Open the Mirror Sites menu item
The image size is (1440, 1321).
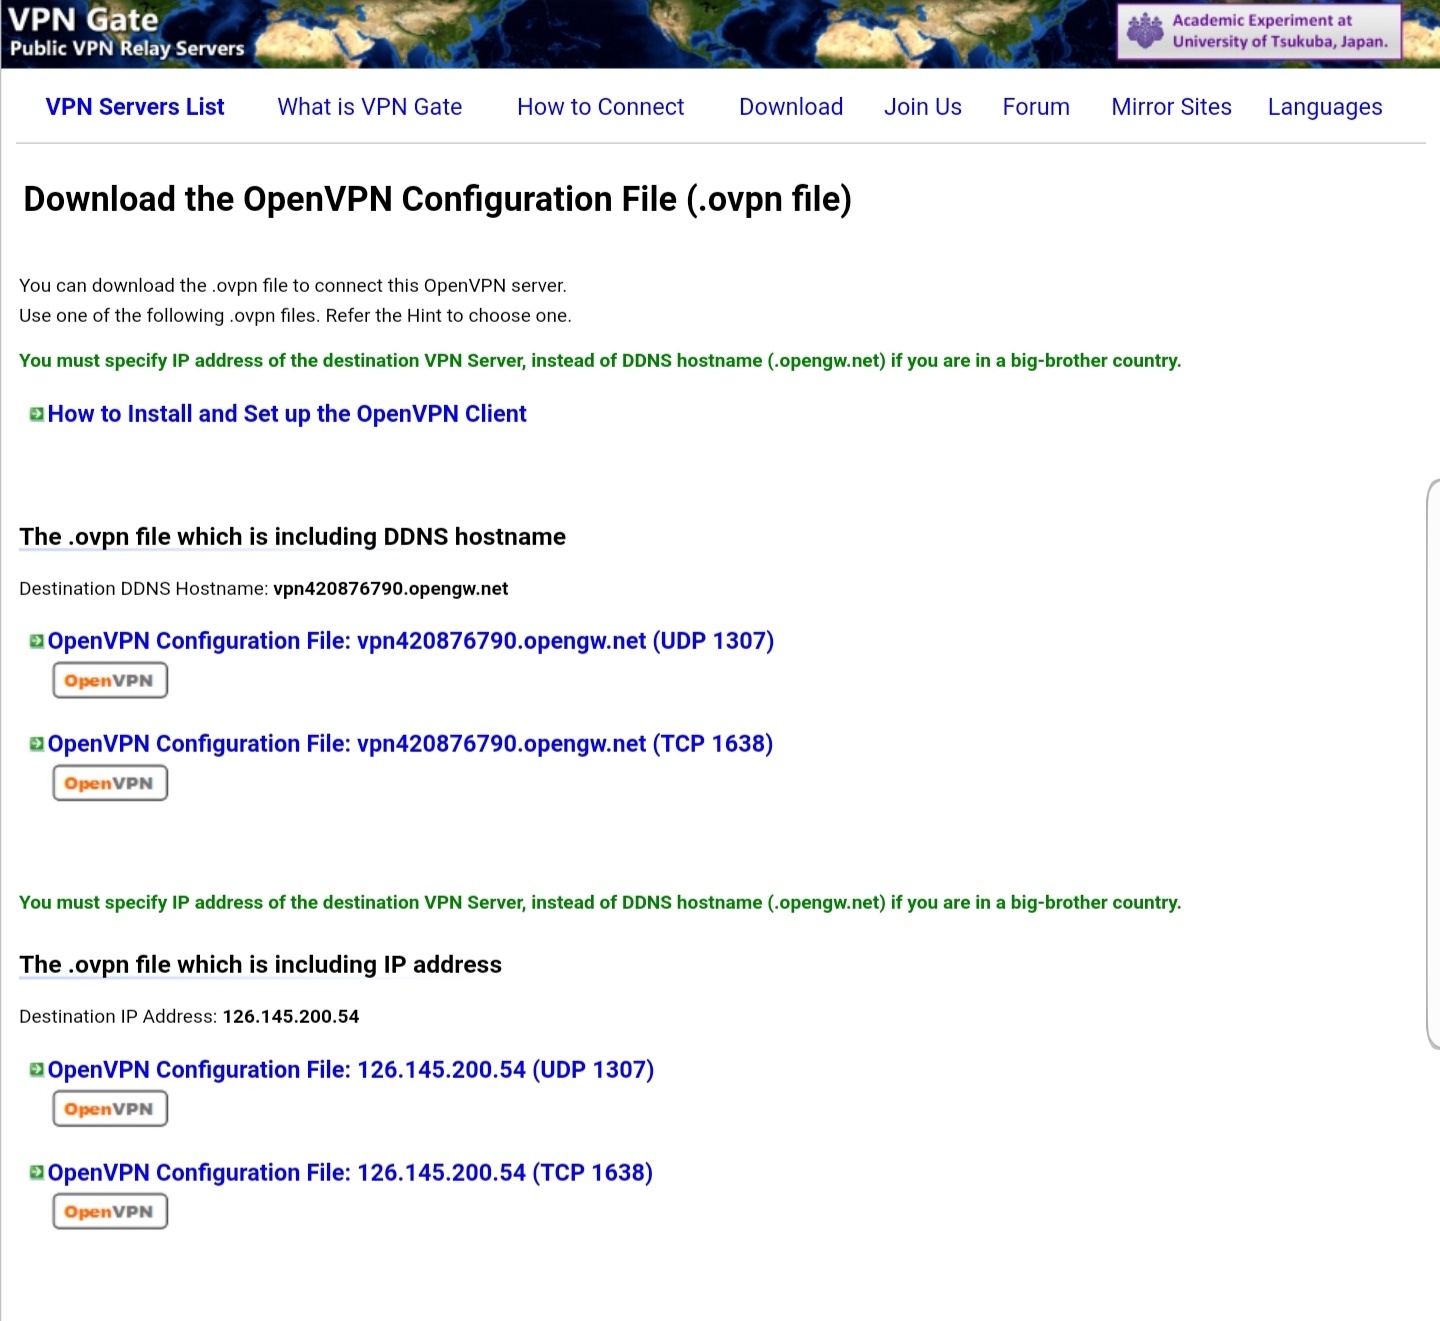1172,107
